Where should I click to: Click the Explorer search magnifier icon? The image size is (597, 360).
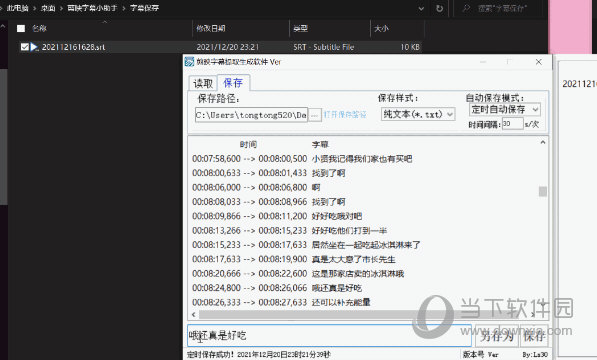pyautogui.click(x=466, y=8)
